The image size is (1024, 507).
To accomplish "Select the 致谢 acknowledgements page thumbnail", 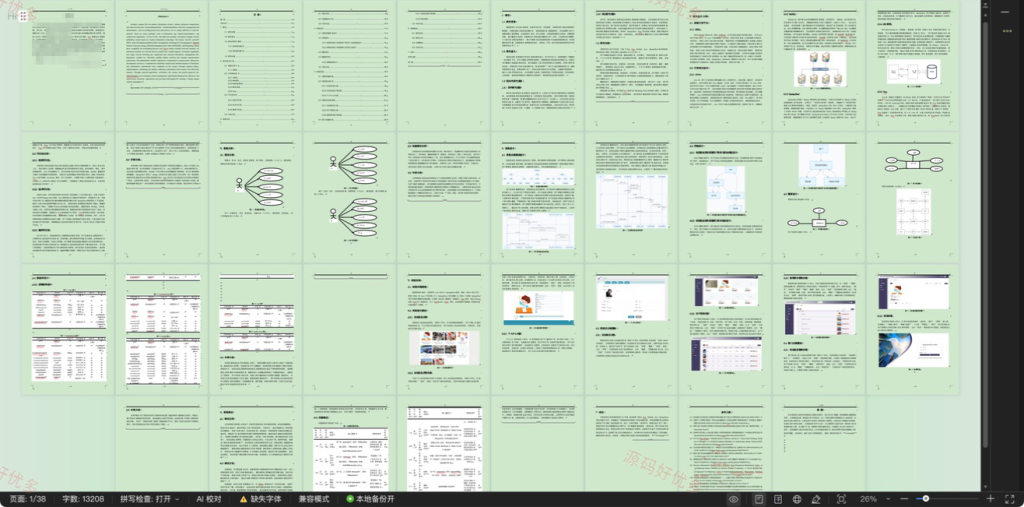I will (x=818, y=444).
